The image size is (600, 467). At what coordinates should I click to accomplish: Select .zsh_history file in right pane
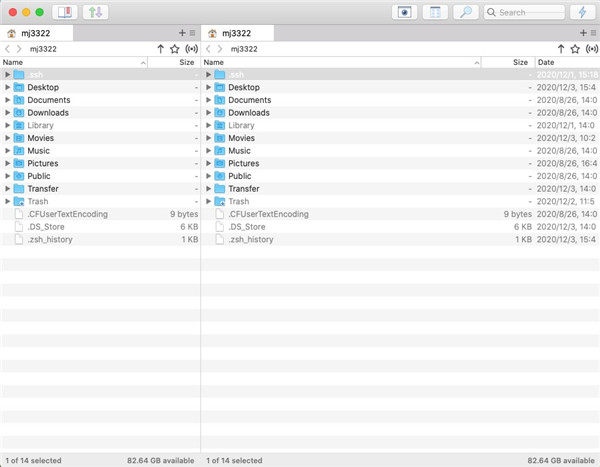(250, 239)
